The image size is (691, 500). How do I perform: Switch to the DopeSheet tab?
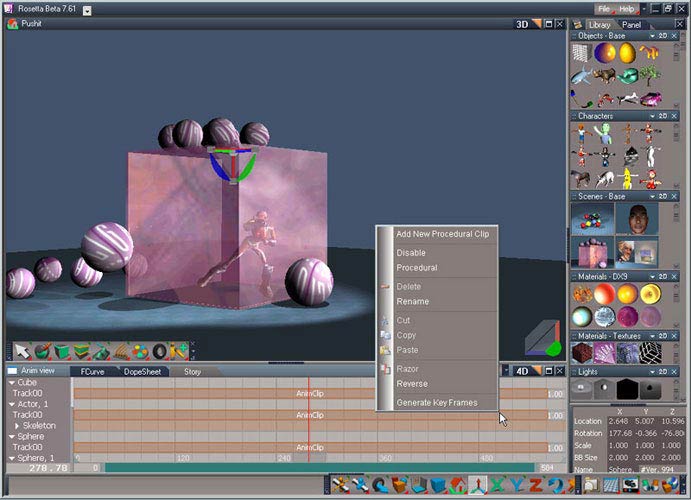click(141, 371)
